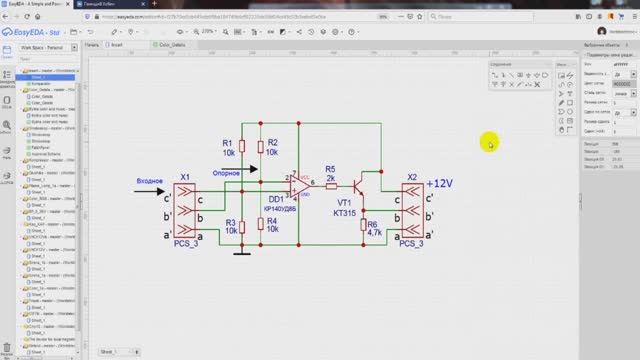The image size is (640, 360).
Task: Open the Work Space Personal dropdown
Action: [x=48, y=48]
